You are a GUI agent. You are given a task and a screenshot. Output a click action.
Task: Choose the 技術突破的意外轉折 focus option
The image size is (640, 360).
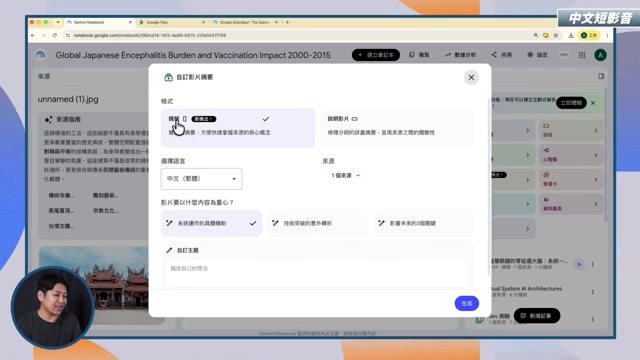[318, 223]
